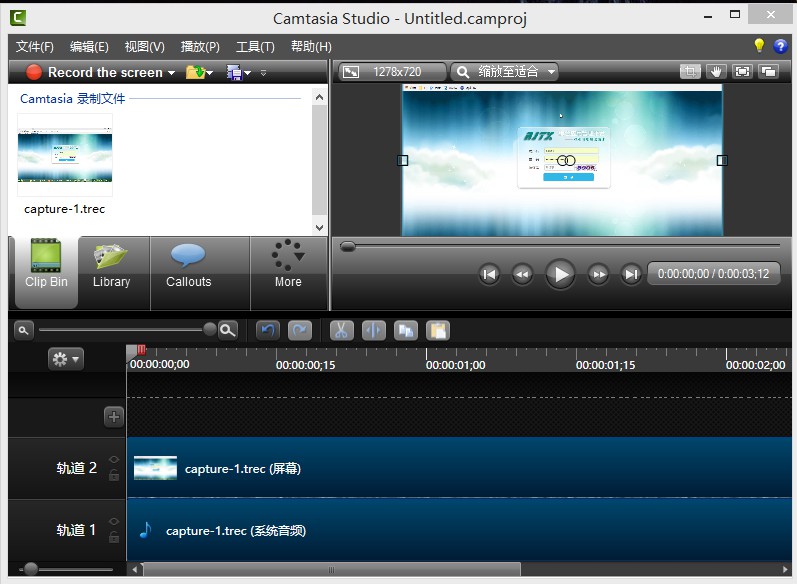This screenshot has height=584, width=797.
Task: Select the capture-1.trec clip thumbnail
Action: coord(65,156)
